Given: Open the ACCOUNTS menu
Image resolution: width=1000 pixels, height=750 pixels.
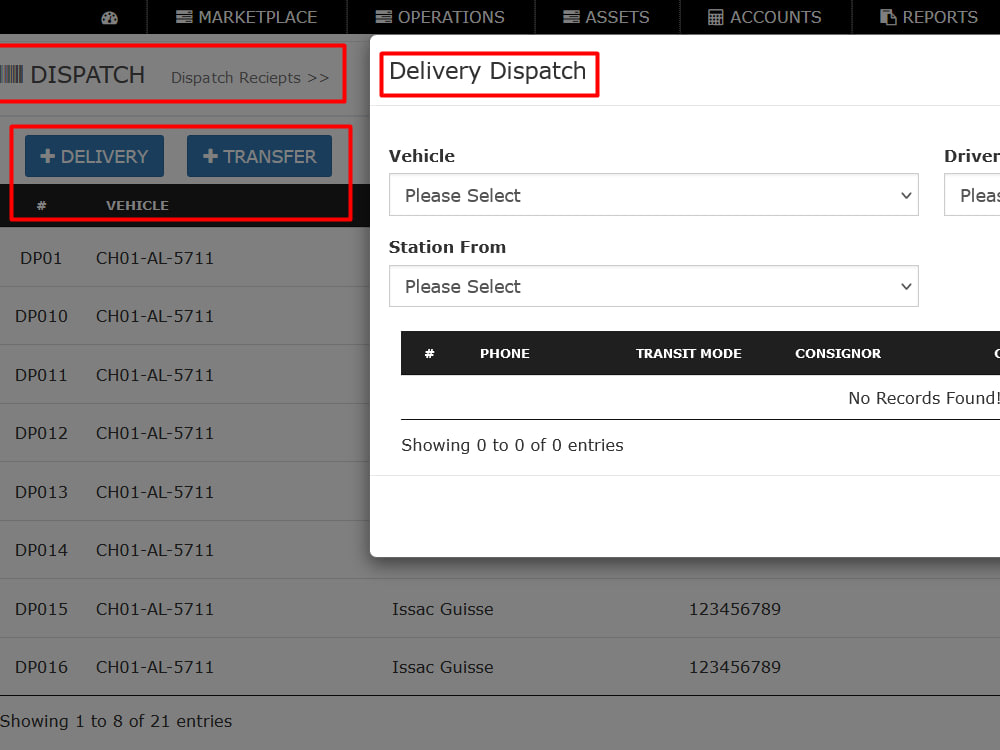Looking at the screenshot, I should tap(765, 17).
